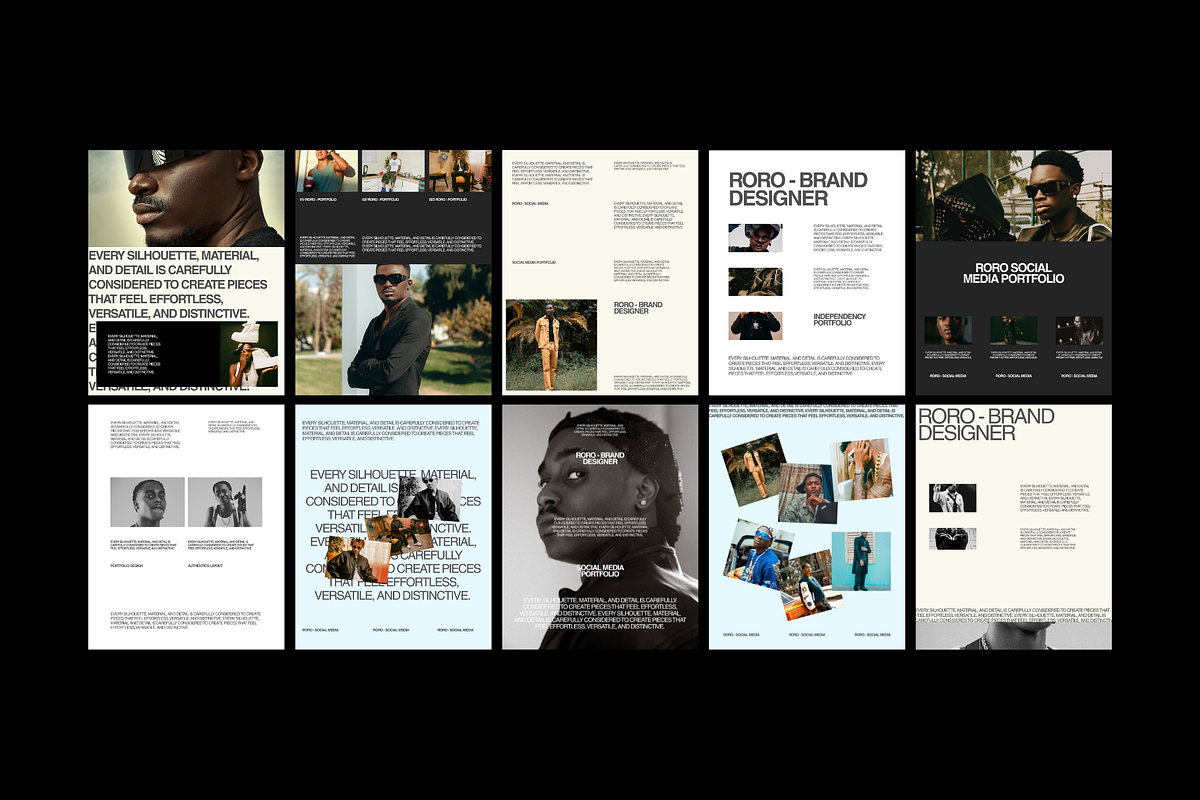1200x800 pixels.
Task: Click grayscale photo of man holding camera
Action: click(x=225, y=502)
